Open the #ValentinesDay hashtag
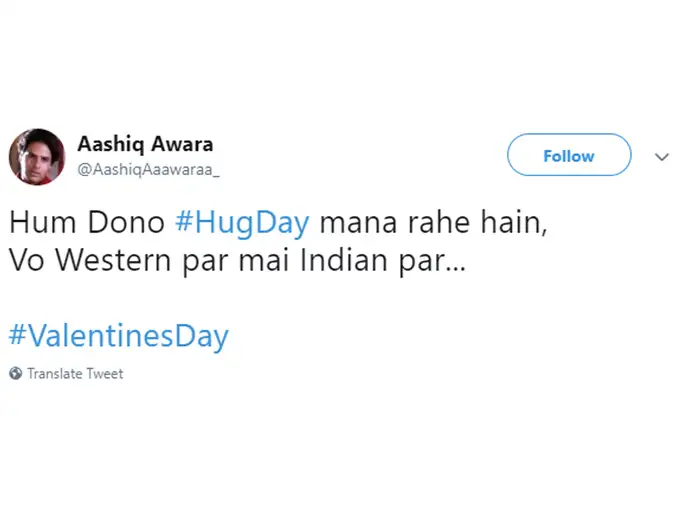 click(x=118, y=334)
